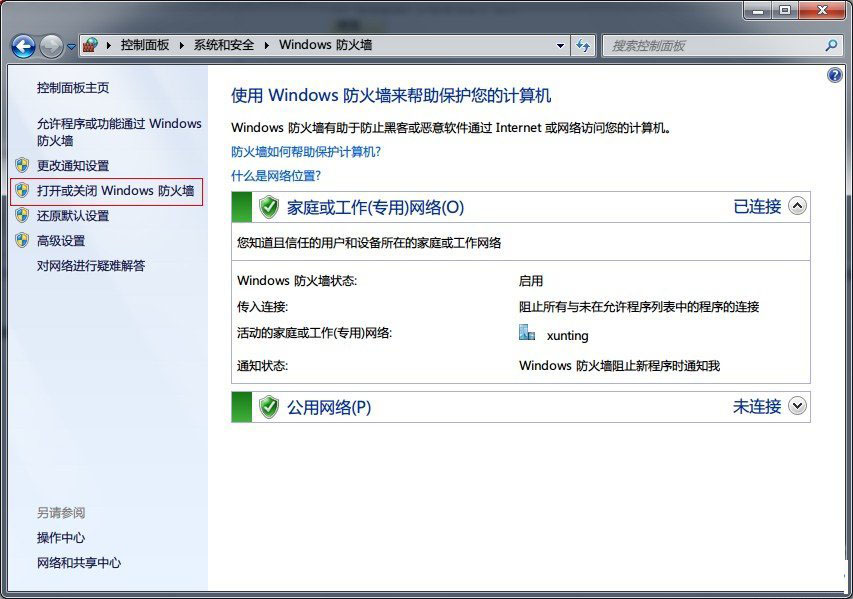Click the xunting network icon
853x599 pixels.
[527, 334]
